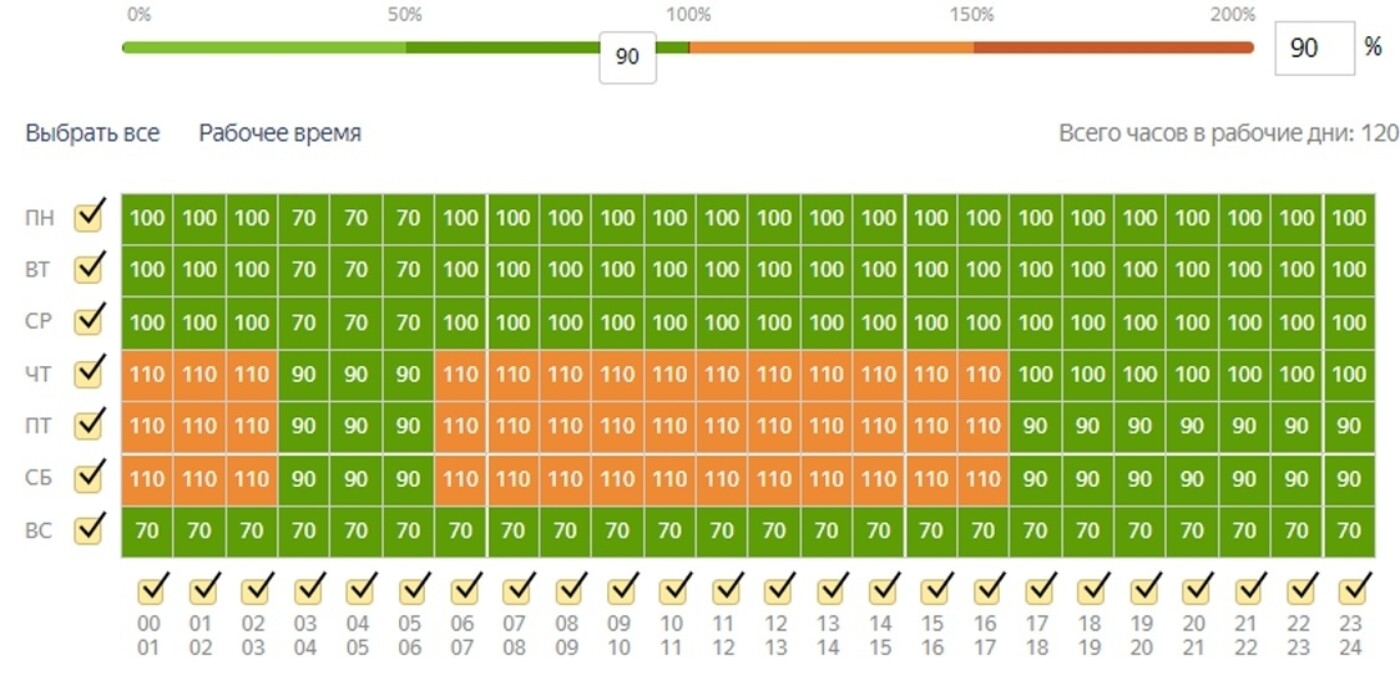Select the Monday 03–04 cell showing 70
The width and height of the screenshot is (1400, 691).
[x=304, y=218]
